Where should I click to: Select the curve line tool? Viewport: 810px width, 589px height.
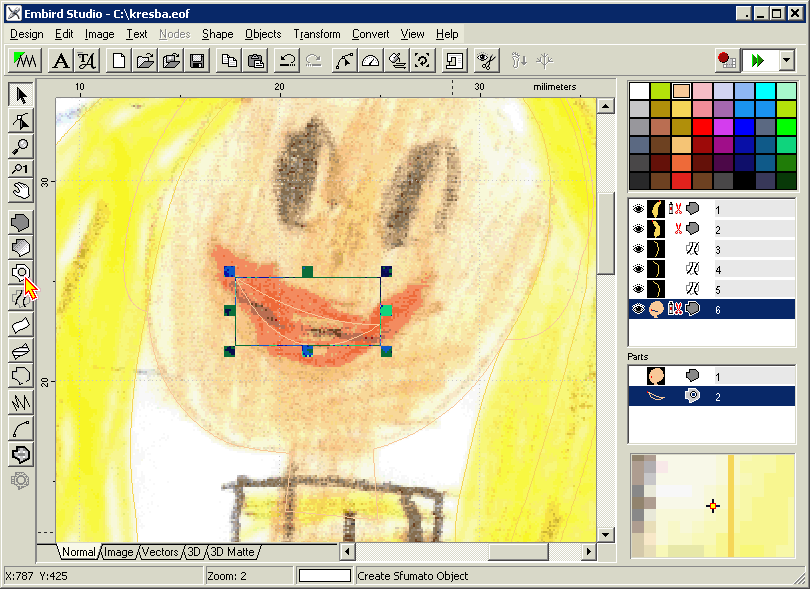click(x=21, y=428)
